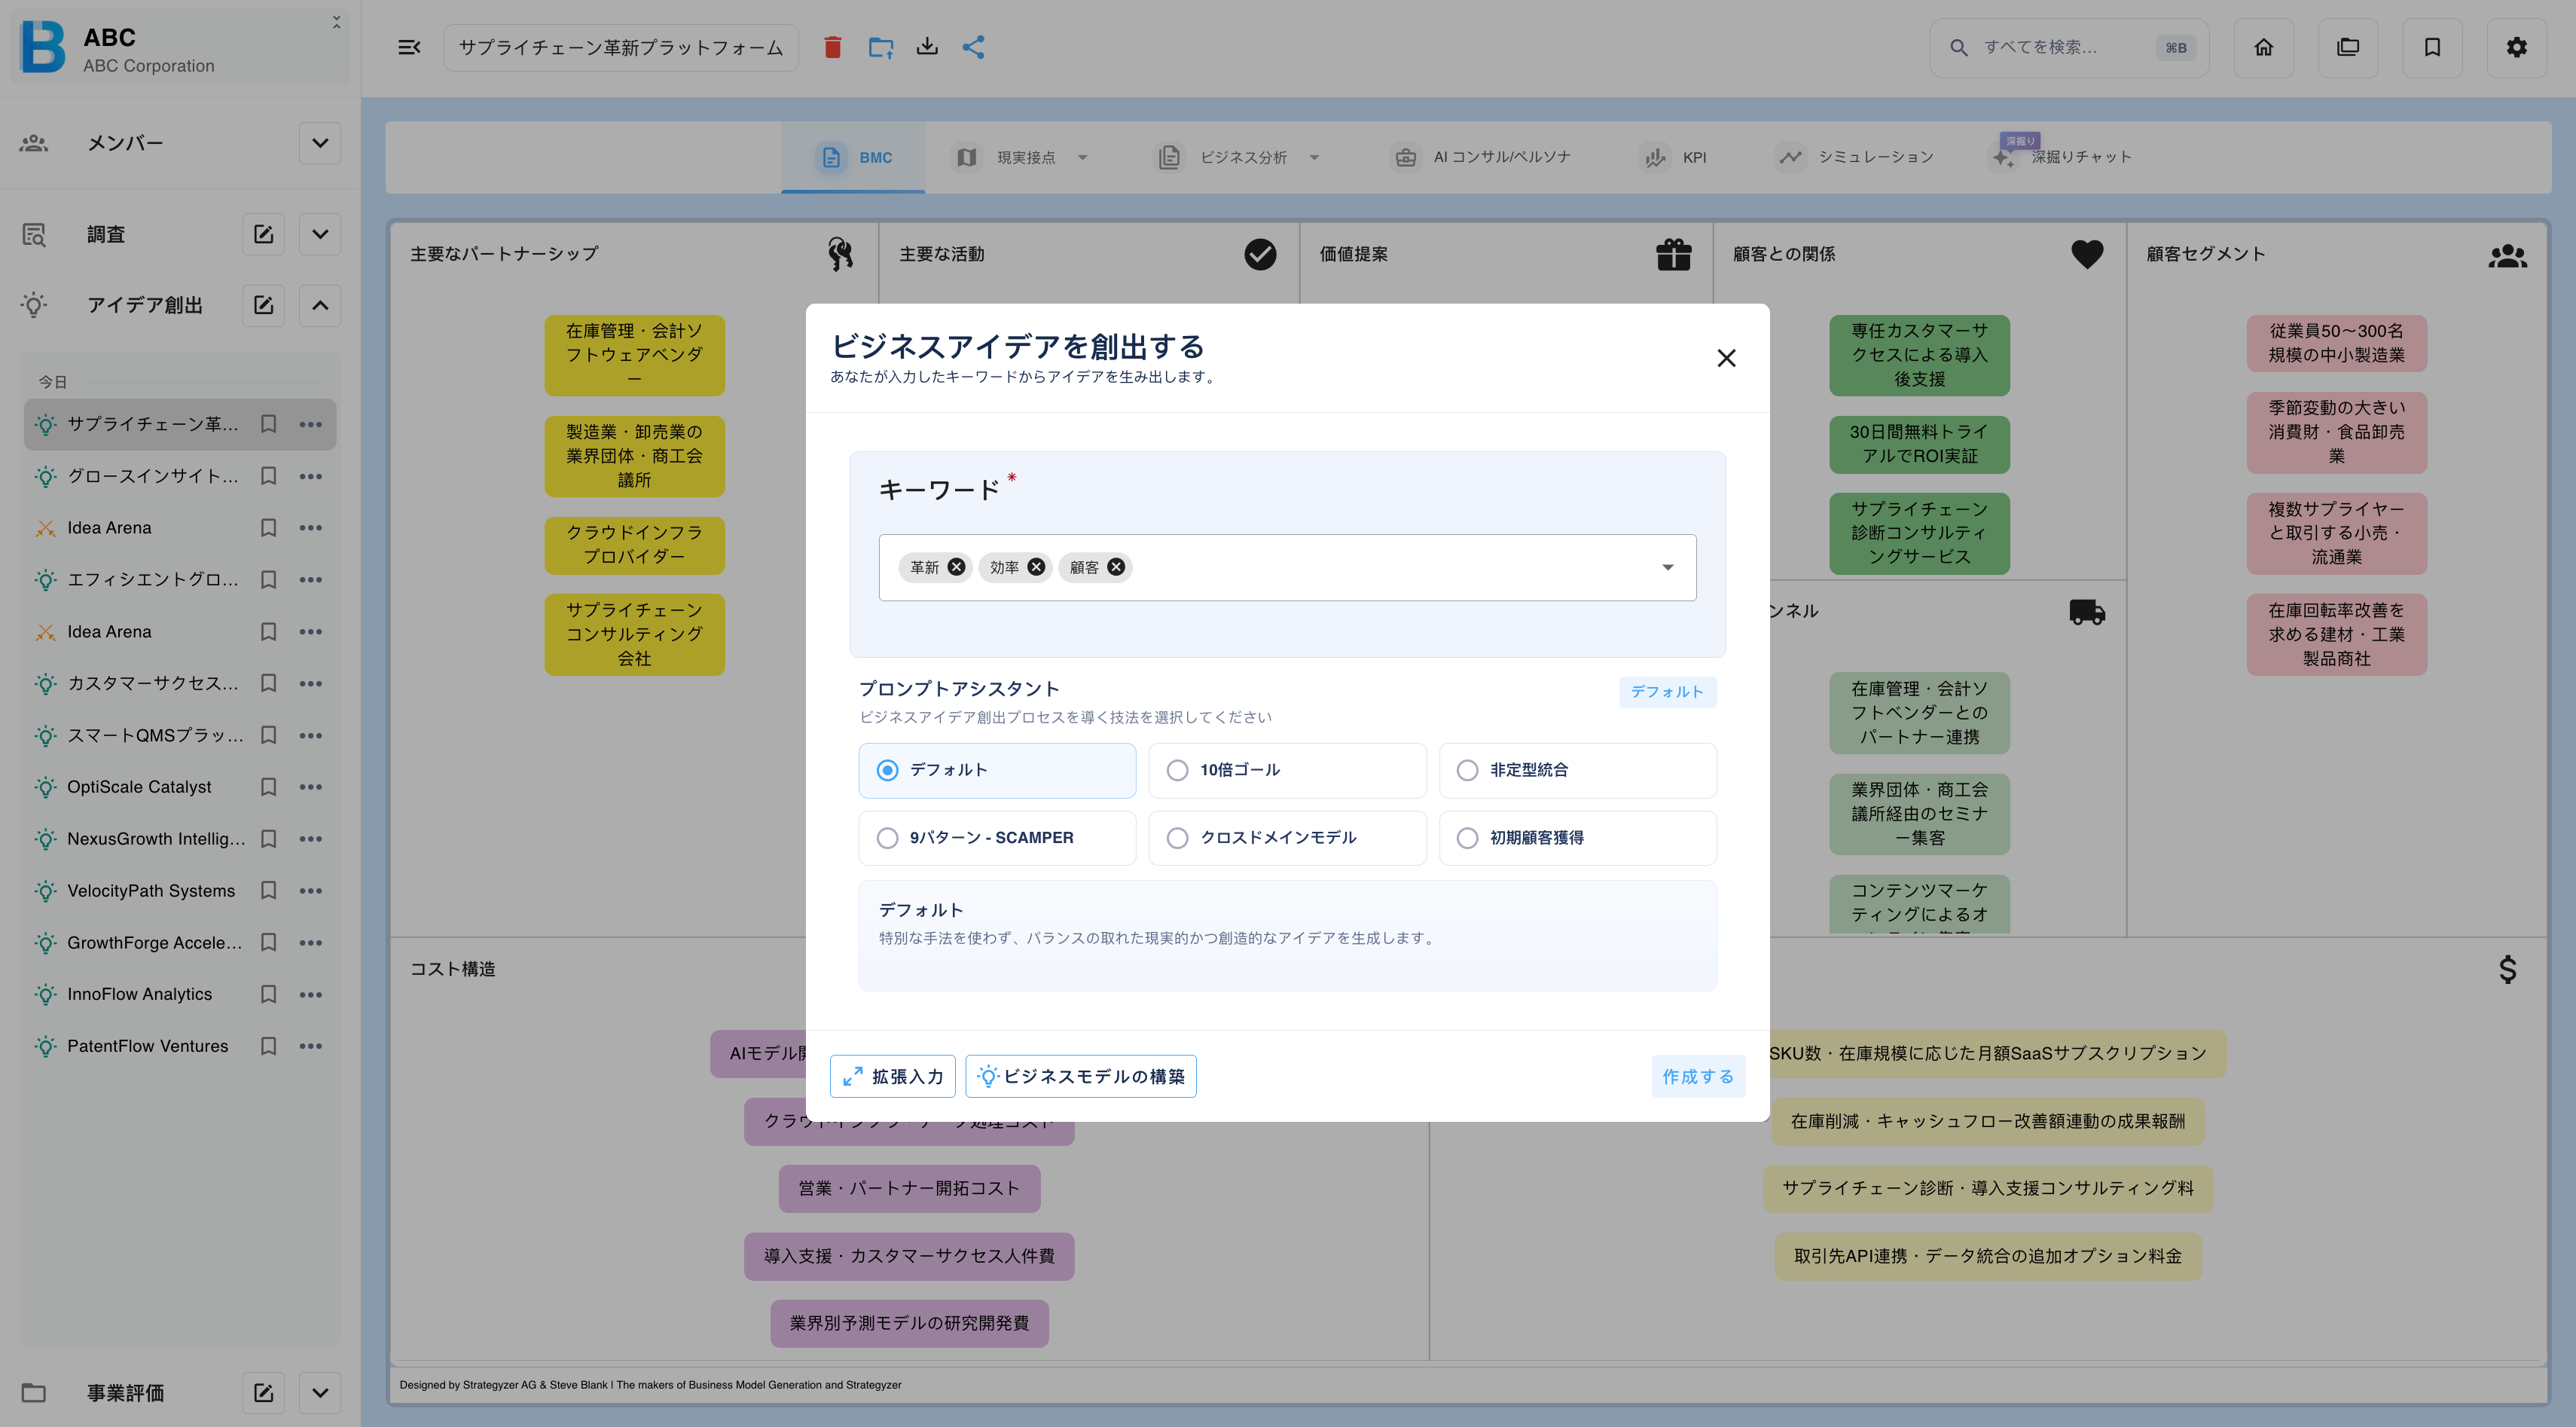Select the green 30日間無料トライアルでROI実証 note
This screenshot has height=1427, width=2576.
pos(1919,444)
